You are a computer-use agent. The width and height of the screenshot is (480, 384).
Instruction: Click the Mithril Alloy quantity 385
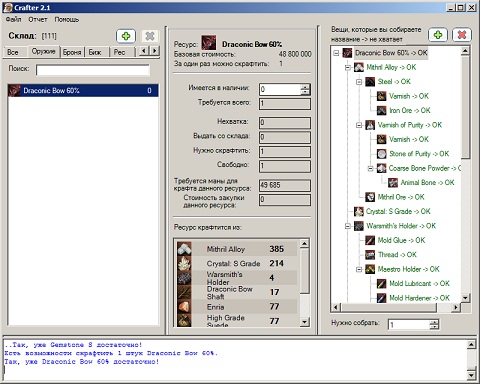pos(276,249)
